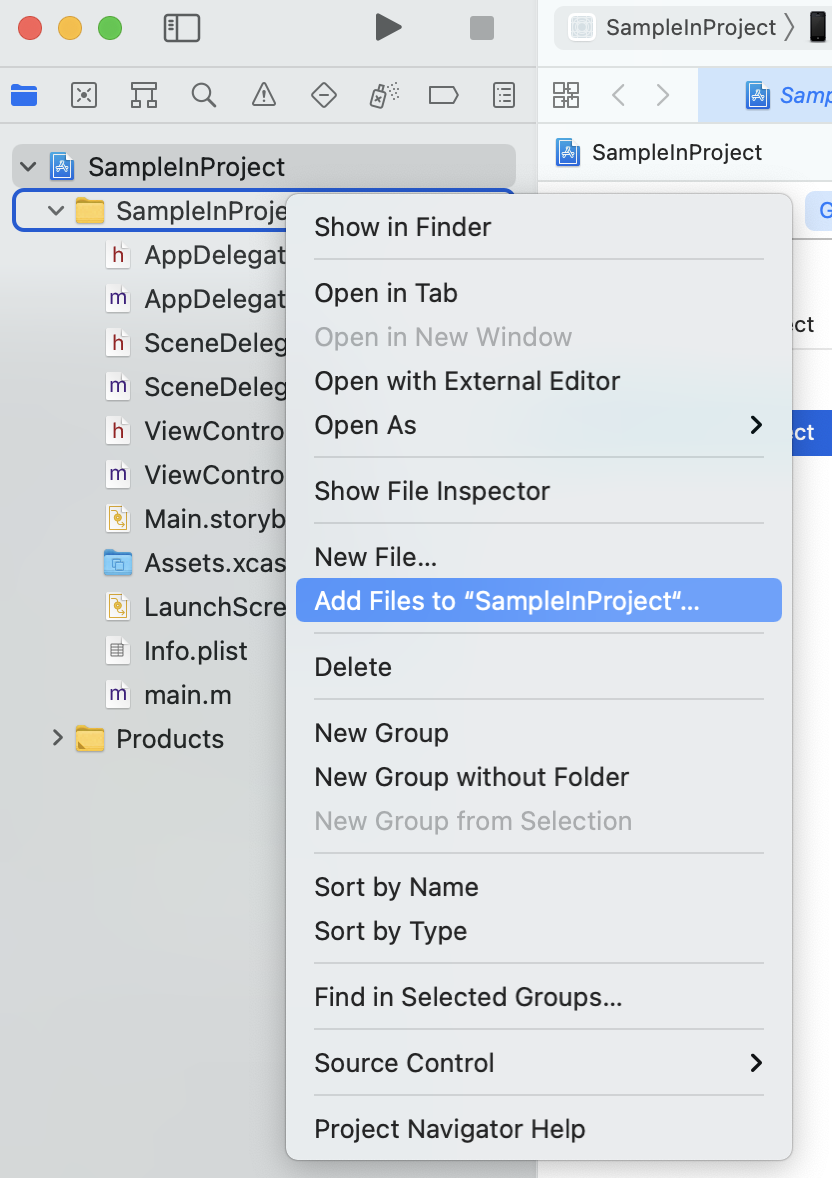Open the Source Control submenu arrow
The width and height of the screenshot is (832, 1178).
[x=756, y=1062]
